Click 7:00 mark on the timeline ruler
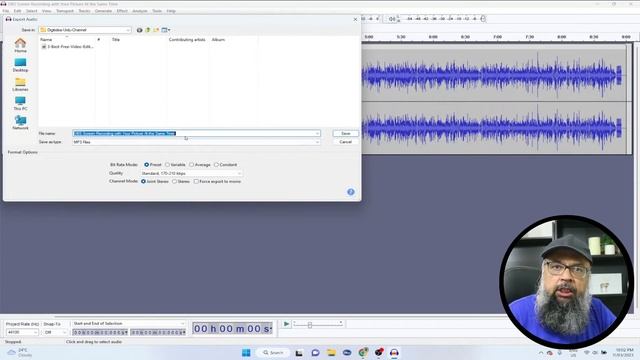 498,37
